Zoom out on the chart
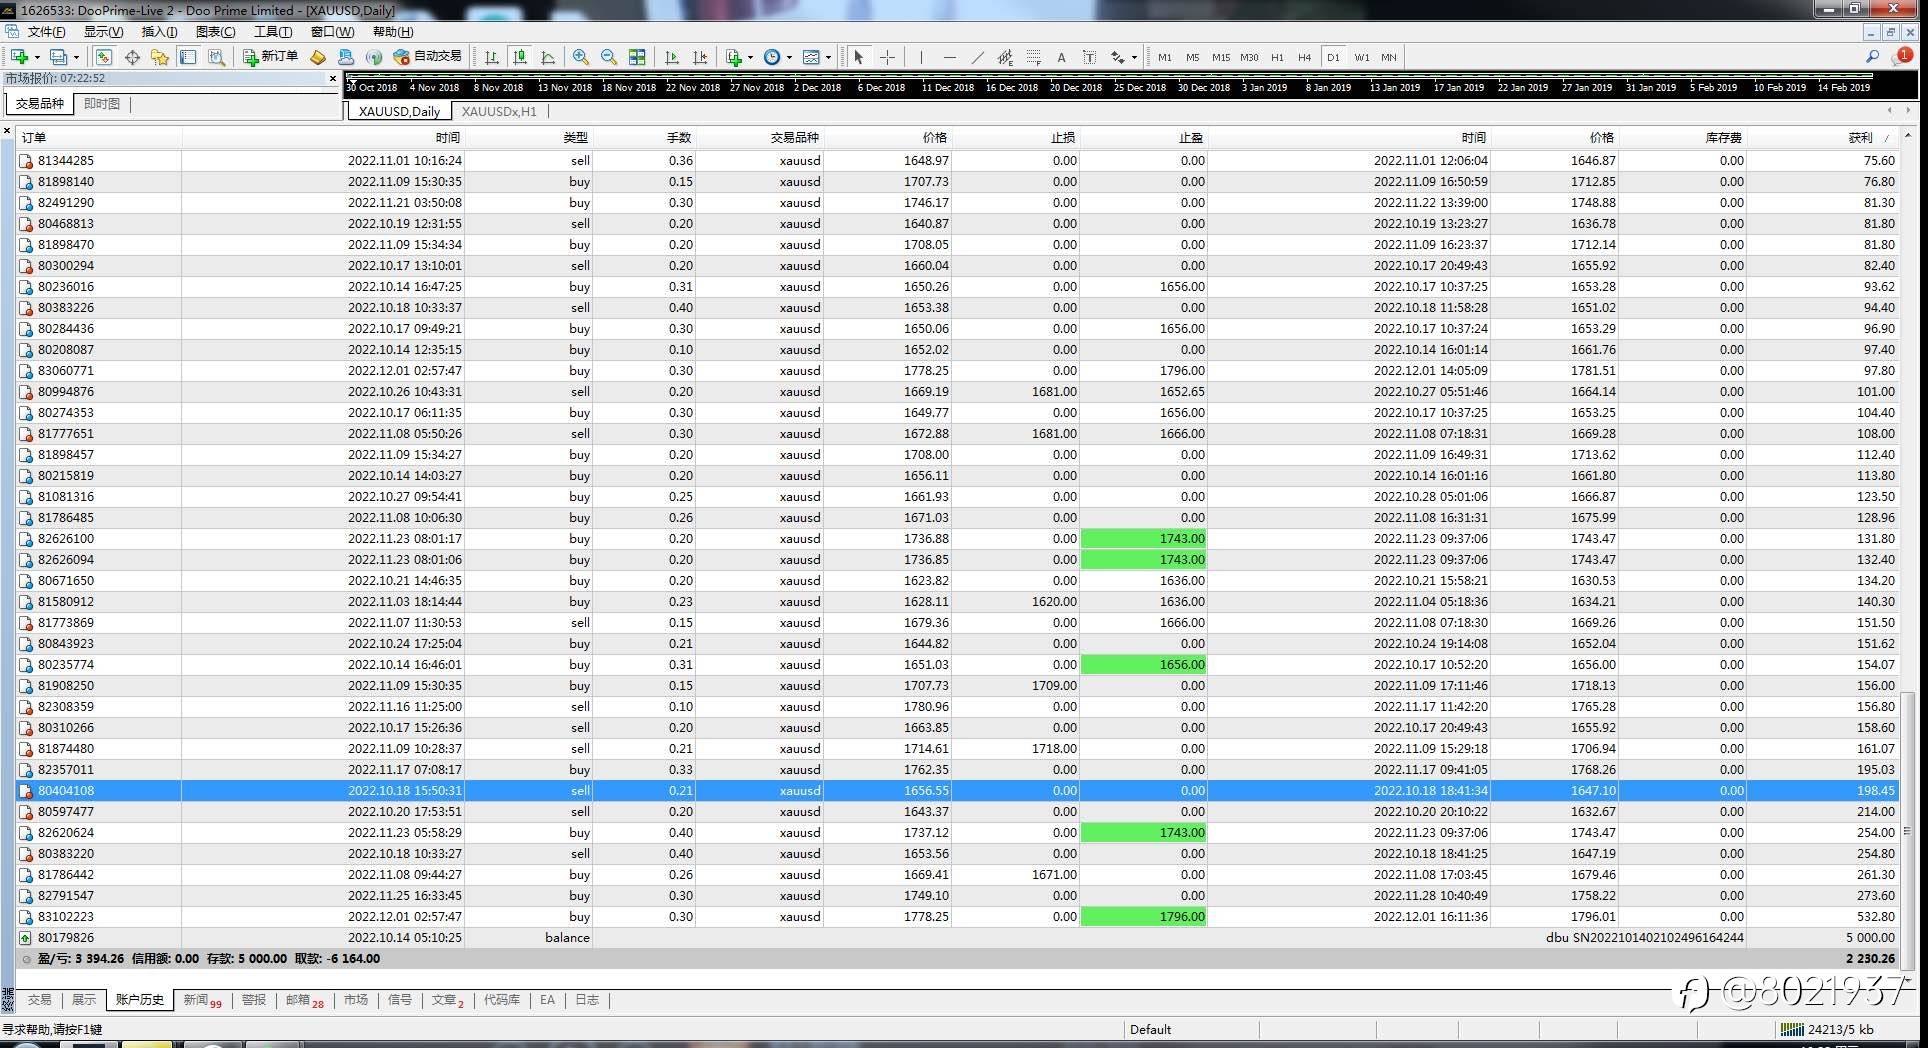This screenshot has height=1048, width=1928. (608, 57)
